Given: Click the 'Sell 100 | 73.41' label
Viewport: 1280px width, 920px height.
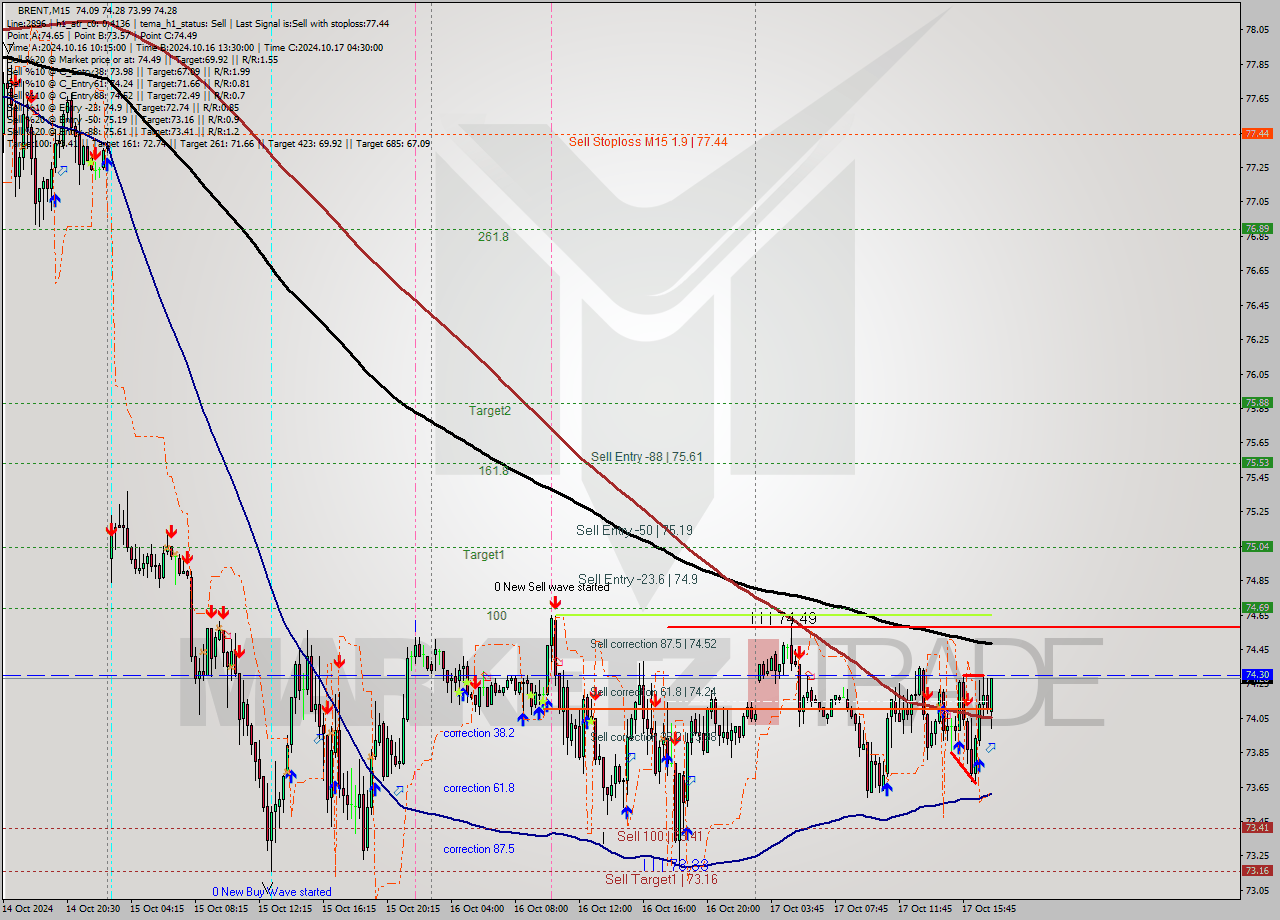Looking at the screenshot, I should tap(660, 836).
